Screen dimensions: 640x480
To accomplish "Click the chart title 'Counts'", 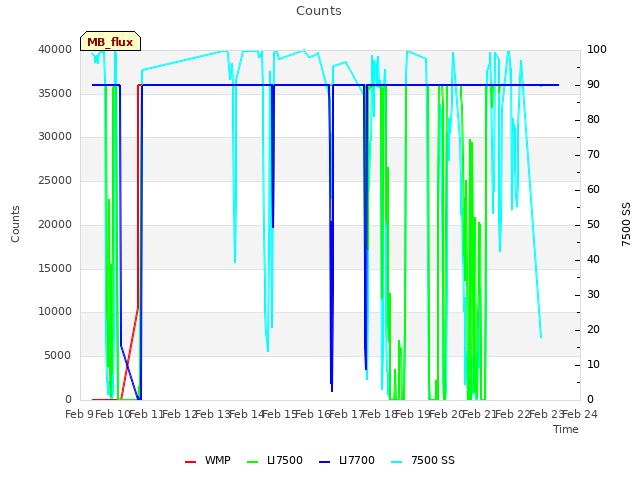I will click(x=319, y=11).
